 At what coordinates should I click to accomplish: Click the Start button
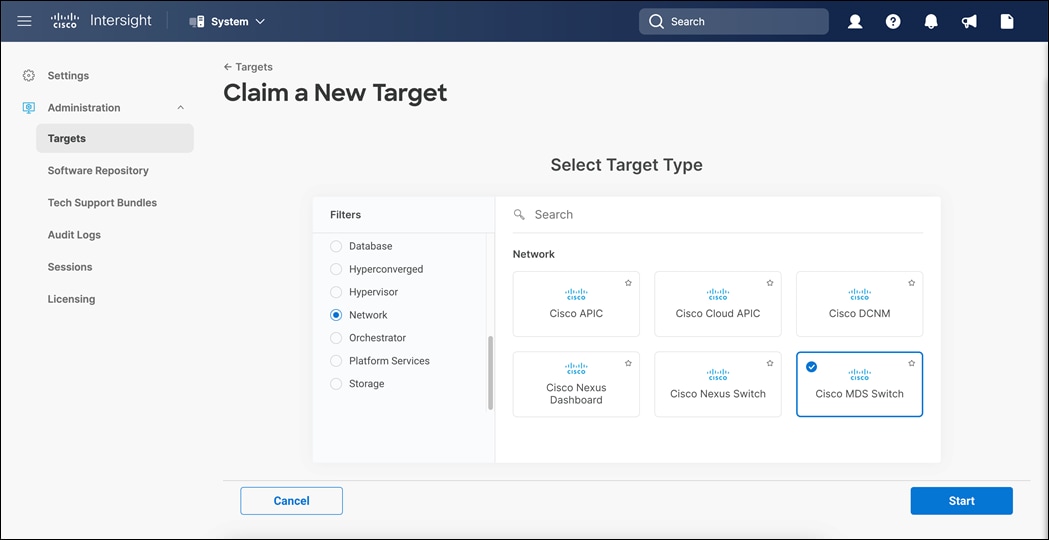coord(961,501)
